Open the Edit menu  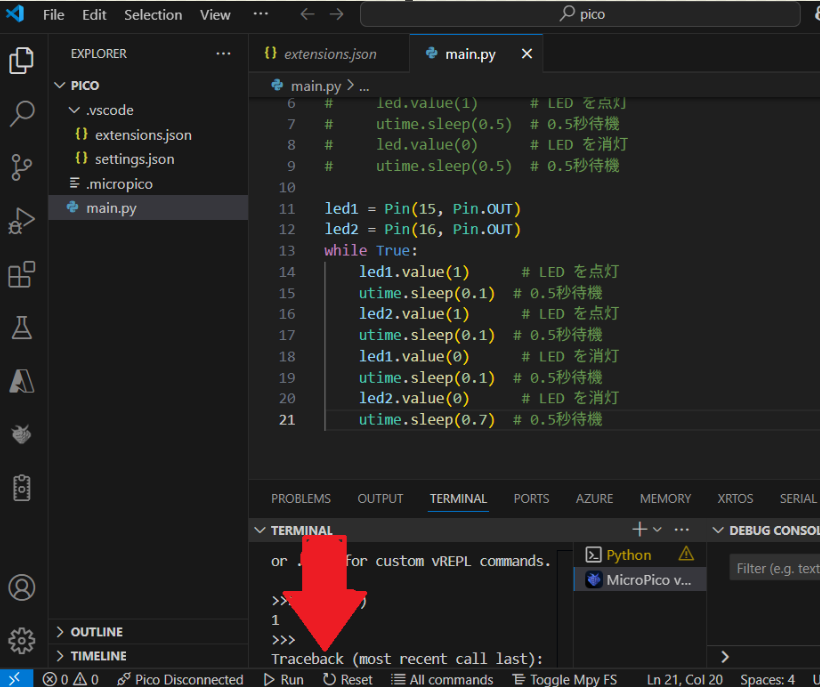coord(94,15)
